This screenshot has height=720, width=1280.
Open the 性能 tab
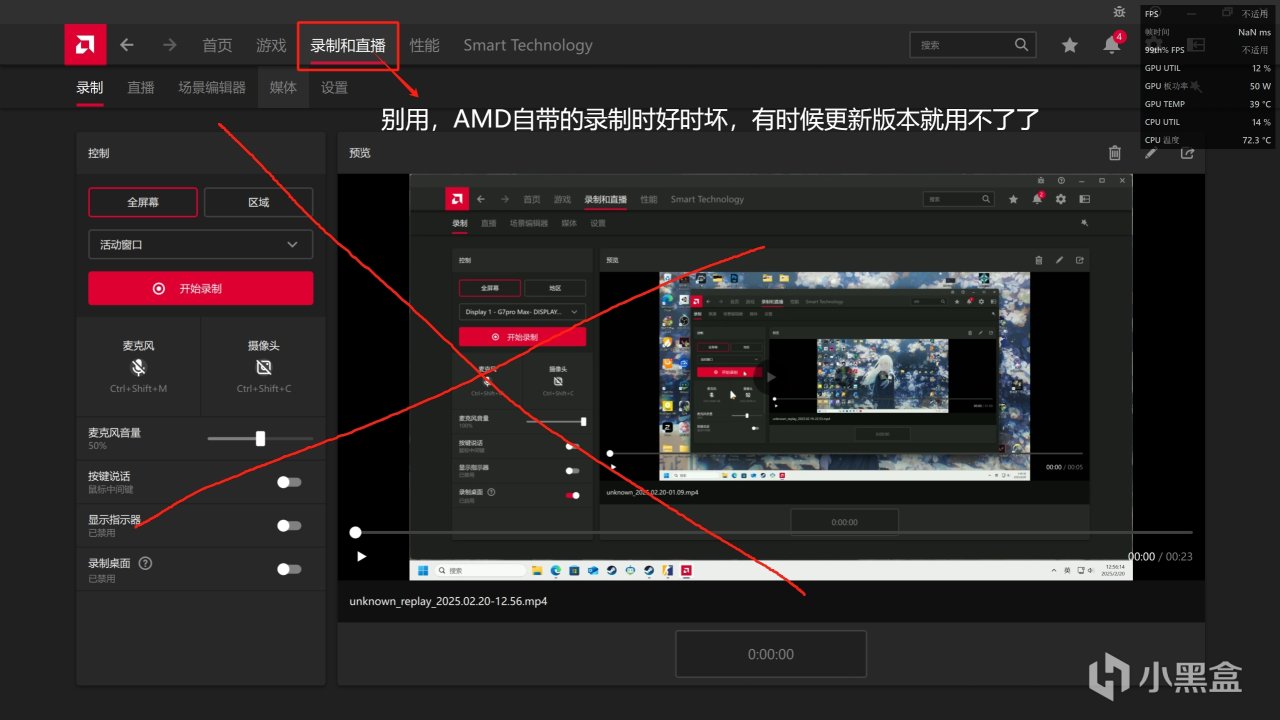[425, 45]
